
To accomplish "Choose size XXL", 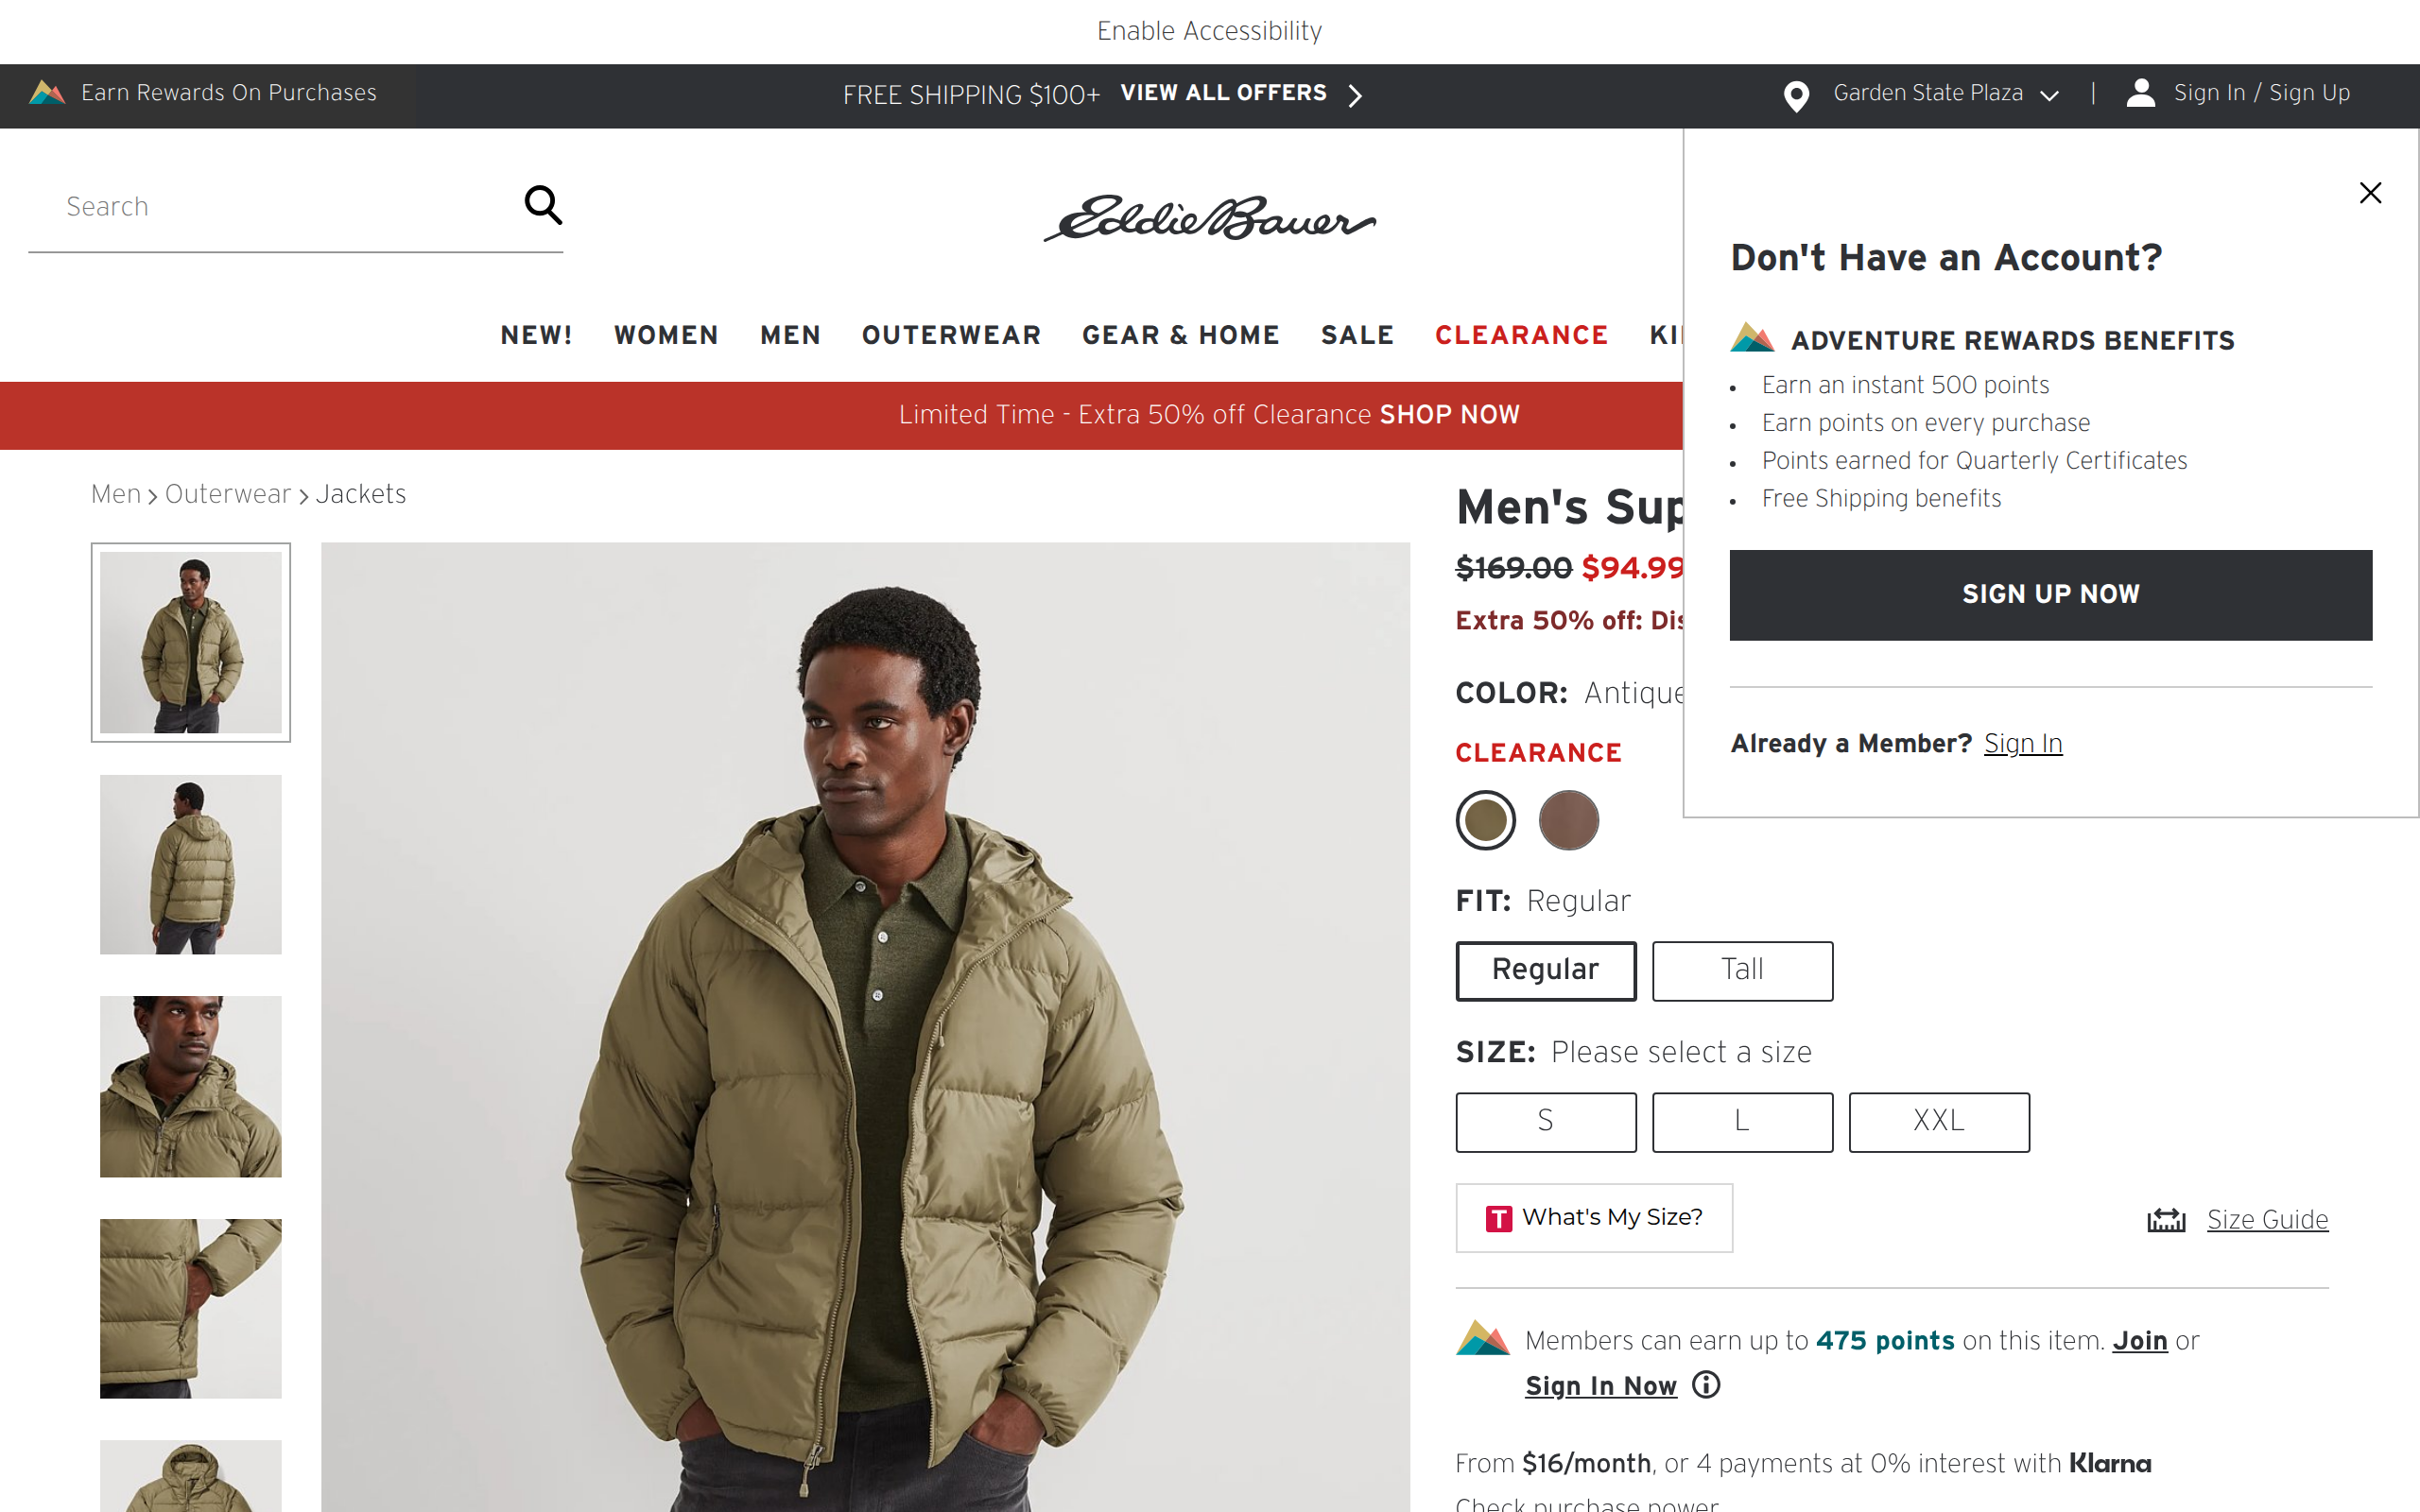I will (x=1938, y=1121).
